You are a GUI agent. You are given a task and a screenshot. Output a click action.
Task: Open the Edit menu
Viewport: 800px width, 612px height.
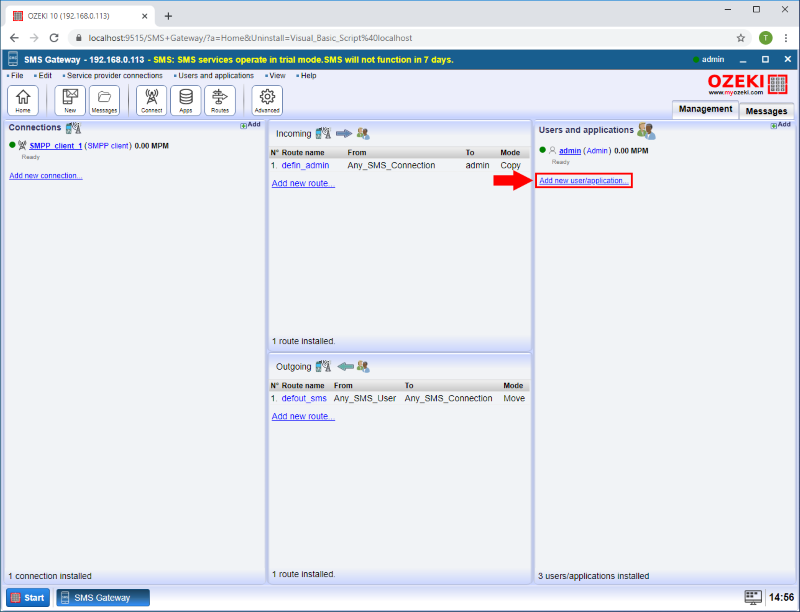pyautogui.click(x=45, y=75)
